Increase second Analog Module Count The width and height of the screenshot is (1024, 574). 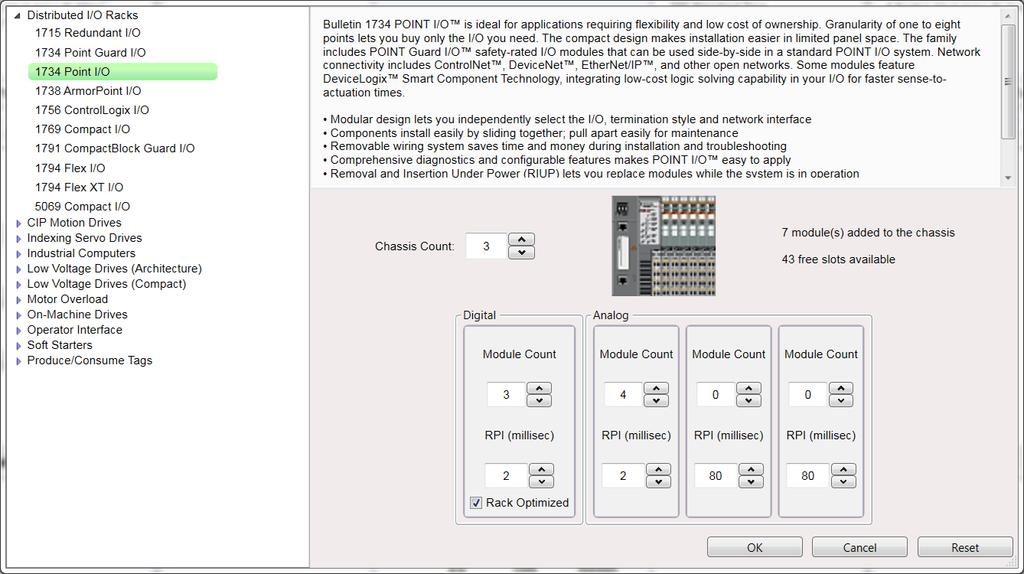[x=748, y=388]
